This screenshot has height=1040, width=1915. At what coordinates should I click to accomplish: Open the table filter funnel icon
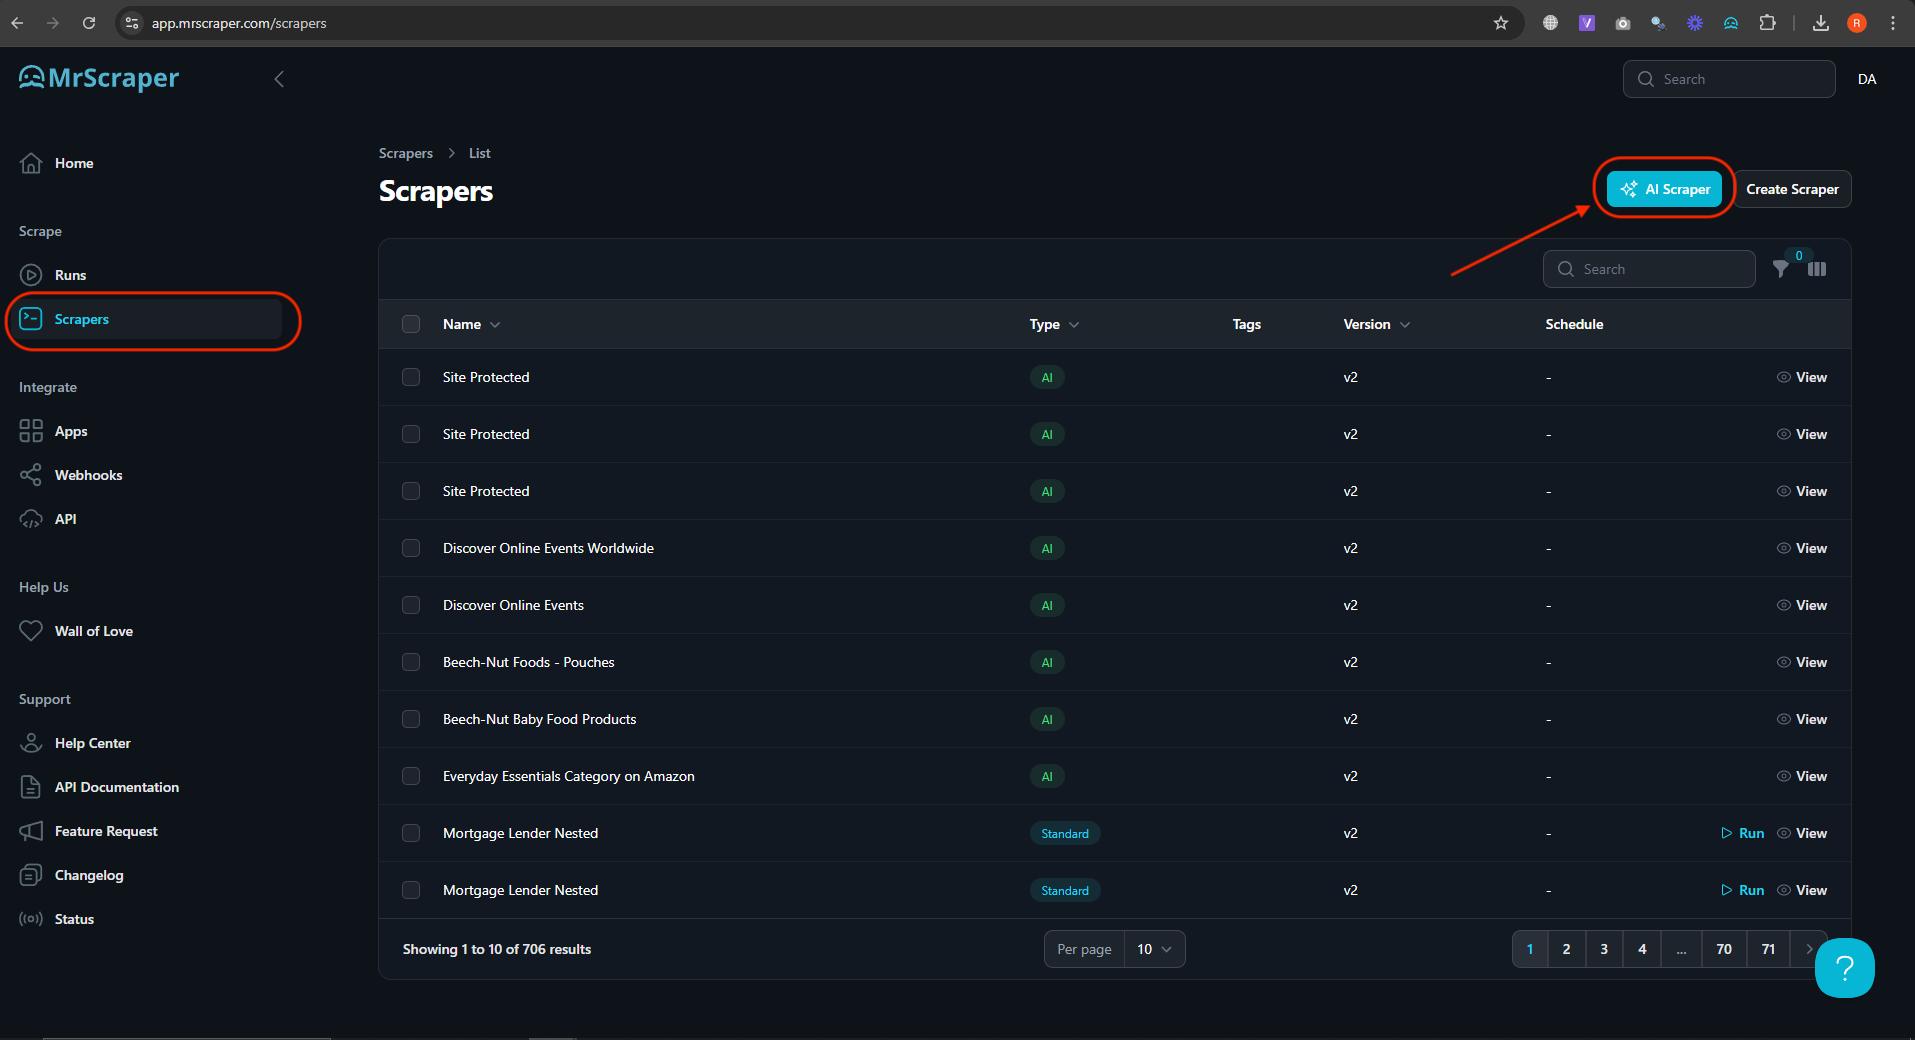pos(1781,269)
